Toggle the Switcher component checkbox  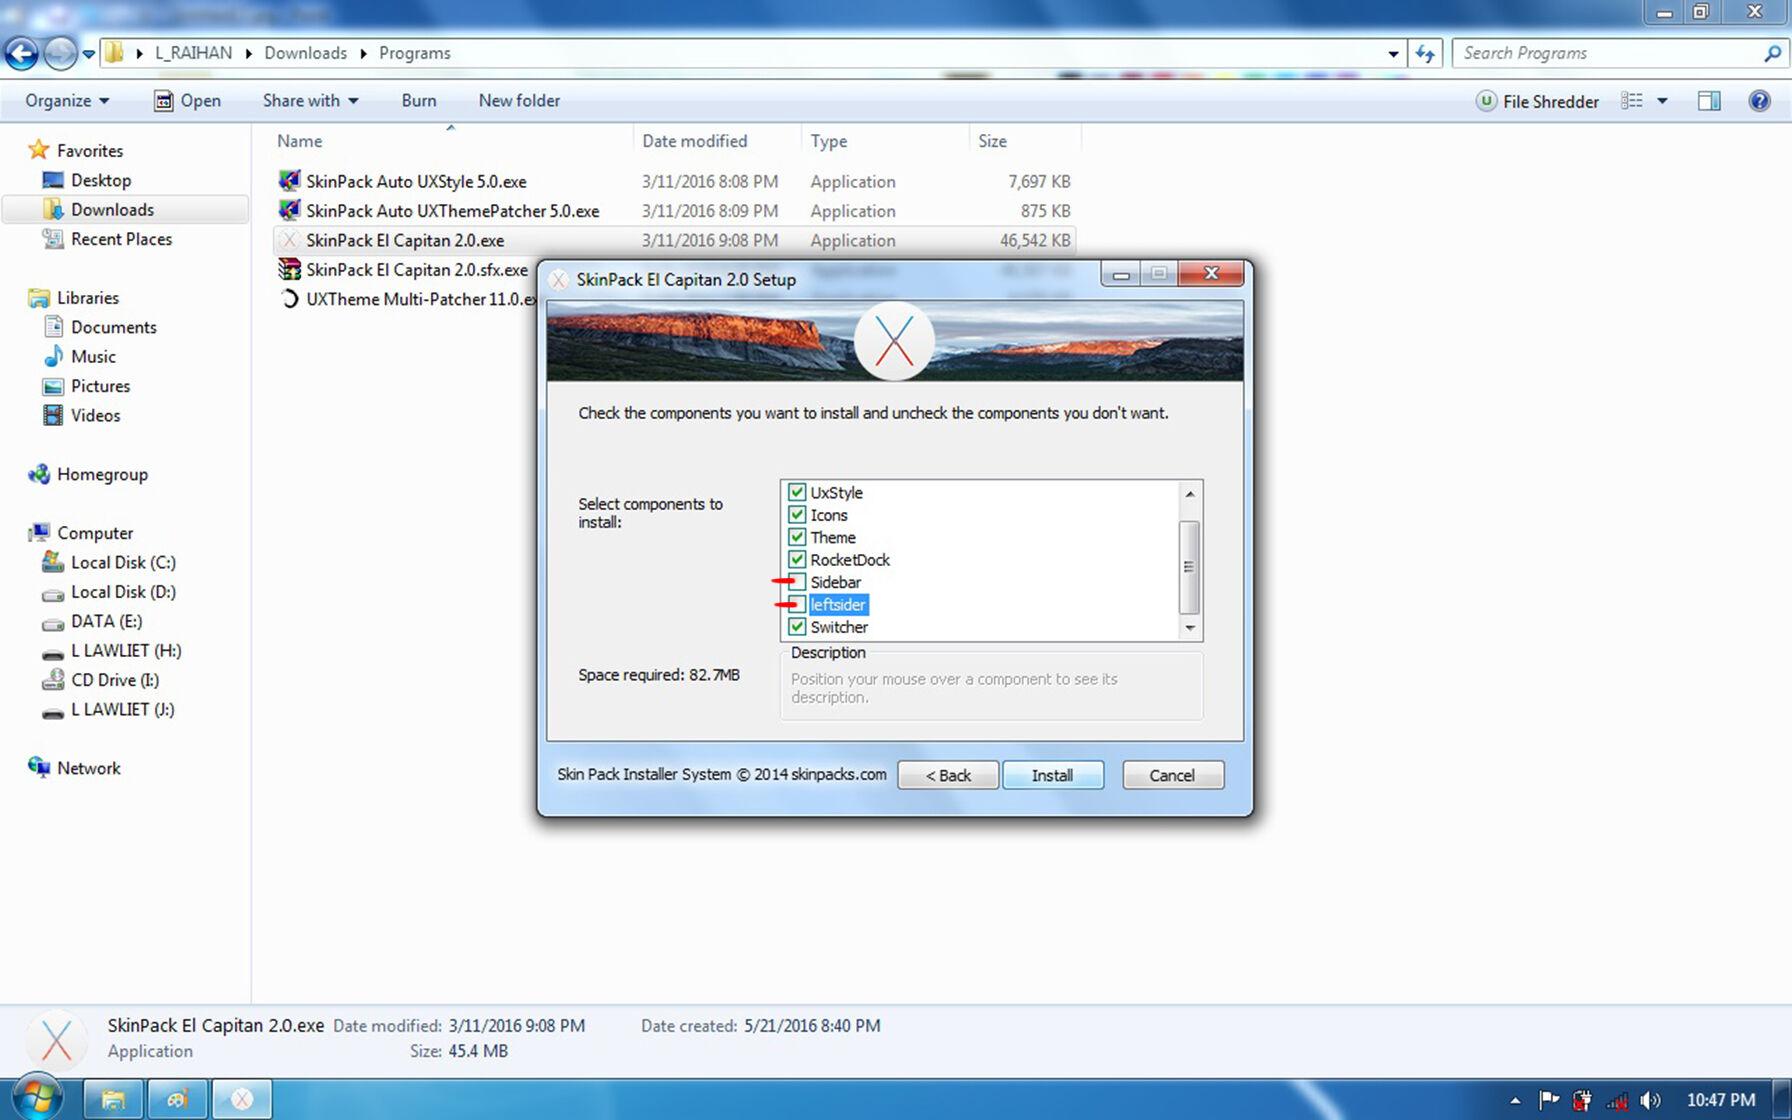[797, 627]
